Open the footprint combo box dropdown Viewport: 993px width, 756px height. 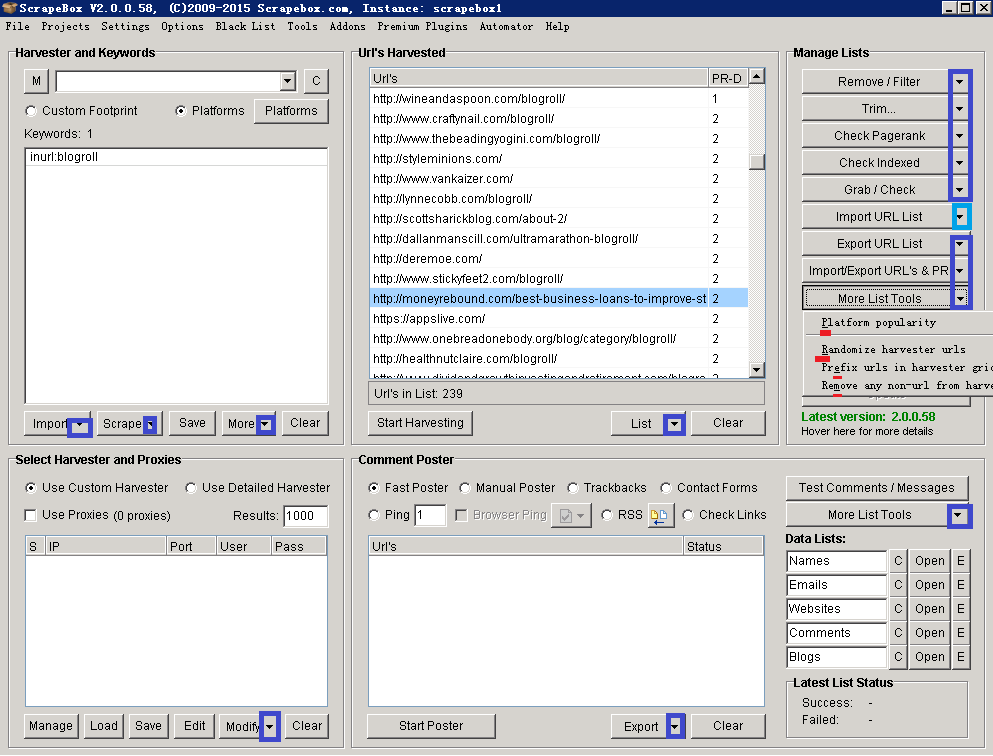288,80
